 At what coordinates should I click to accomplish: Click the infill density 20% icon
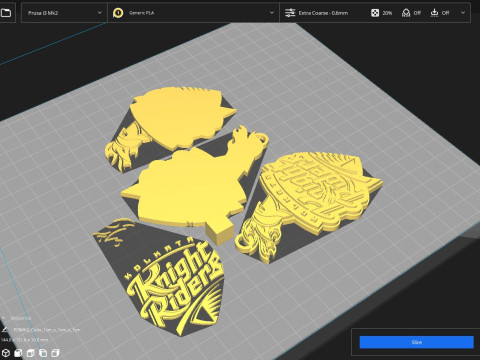375,13
